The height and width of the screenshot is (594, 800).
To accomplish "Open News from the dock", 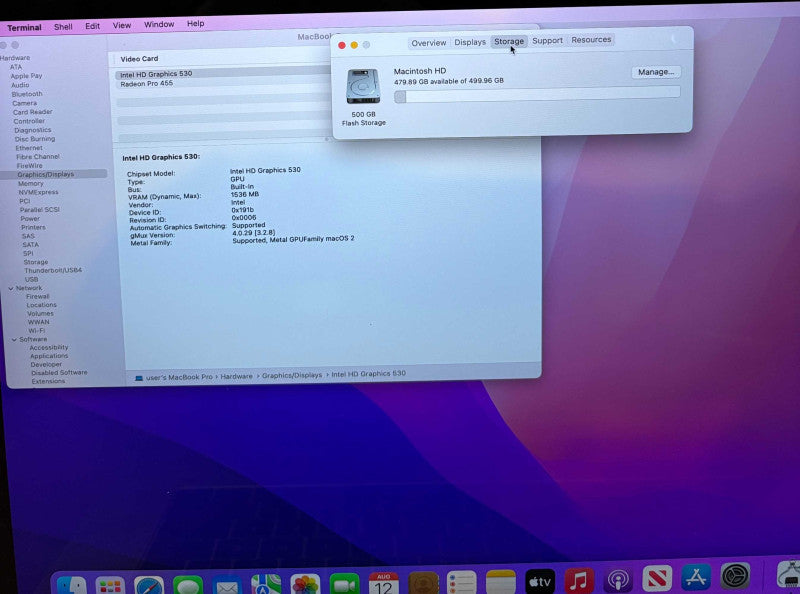I will pyautogui.click(x=657, y=578).
